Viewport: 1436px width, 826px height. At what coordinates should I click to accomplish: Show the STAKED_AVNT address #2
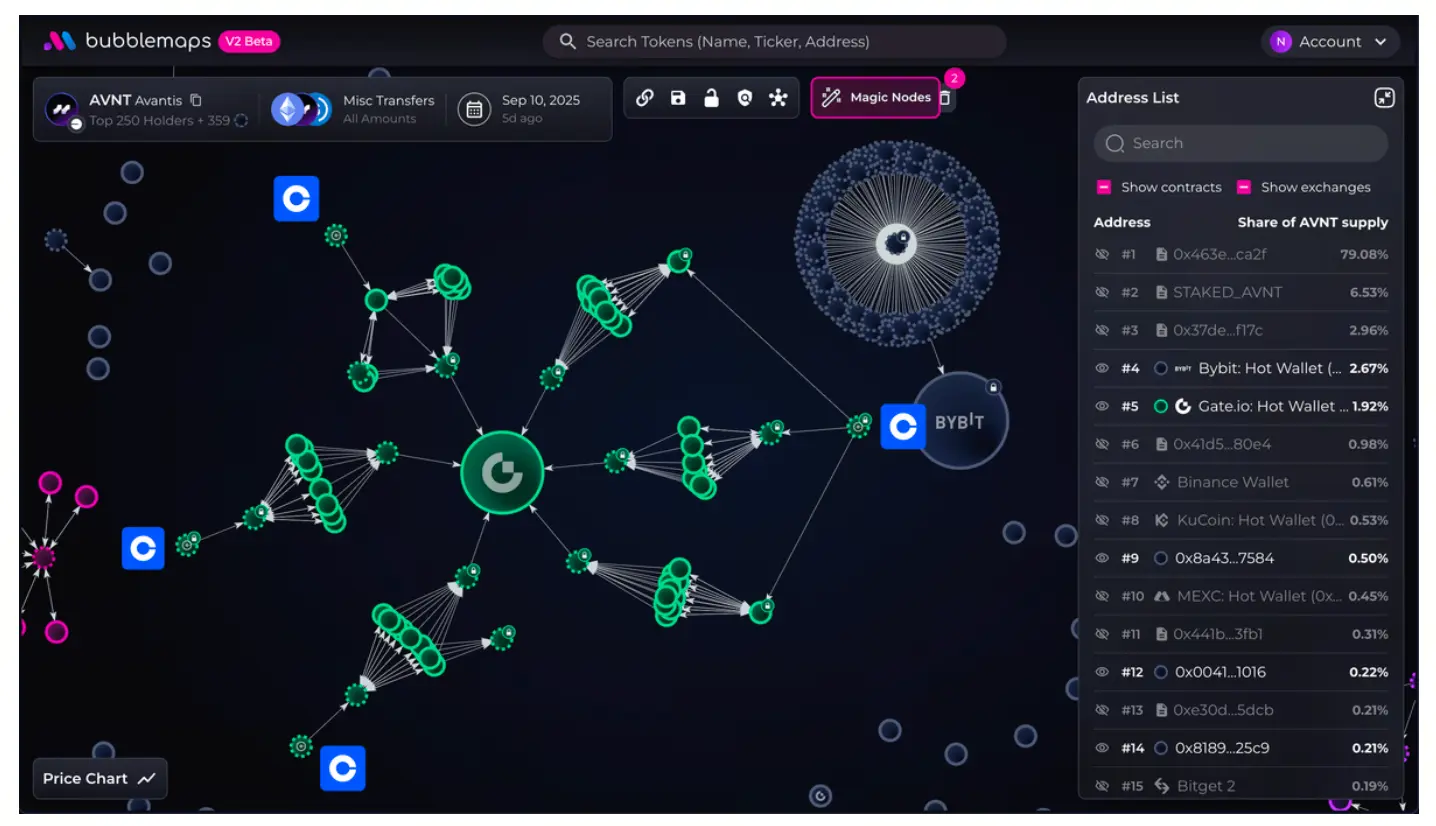pyautogui.click(x=1102, y=292)
